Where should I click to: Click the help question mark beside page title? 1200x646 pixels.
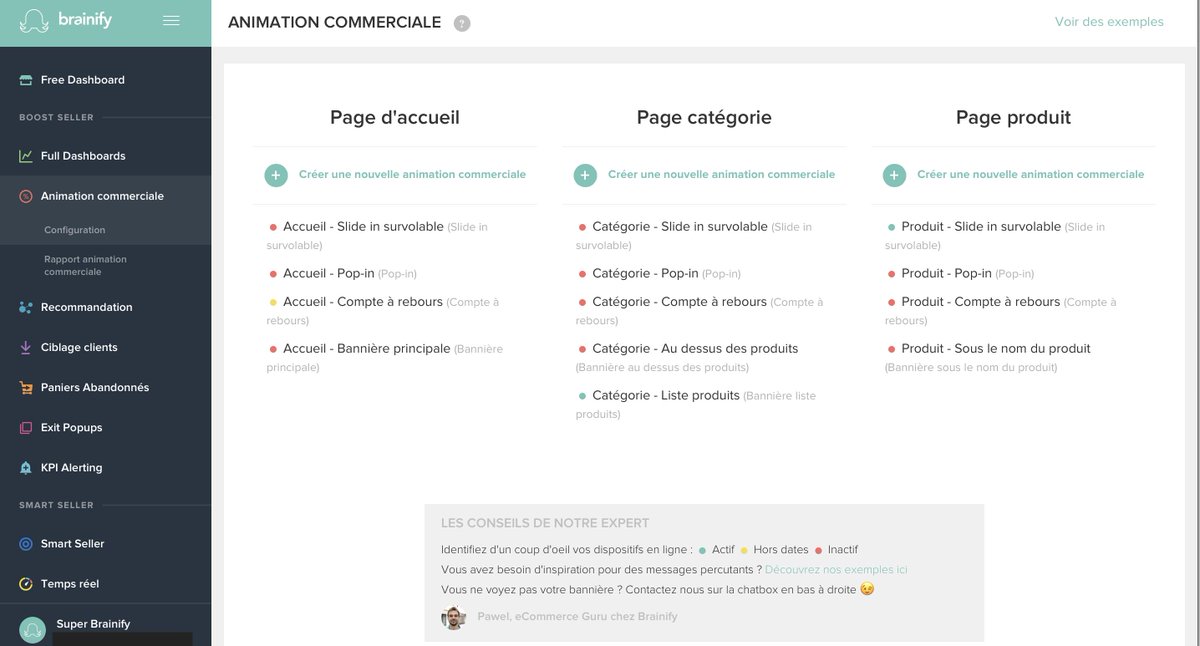pyautogui.click(x=461, y=23)
